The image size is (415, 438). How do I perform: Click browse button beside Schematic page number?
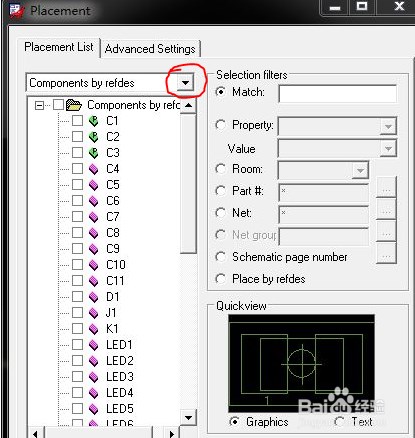386,254
